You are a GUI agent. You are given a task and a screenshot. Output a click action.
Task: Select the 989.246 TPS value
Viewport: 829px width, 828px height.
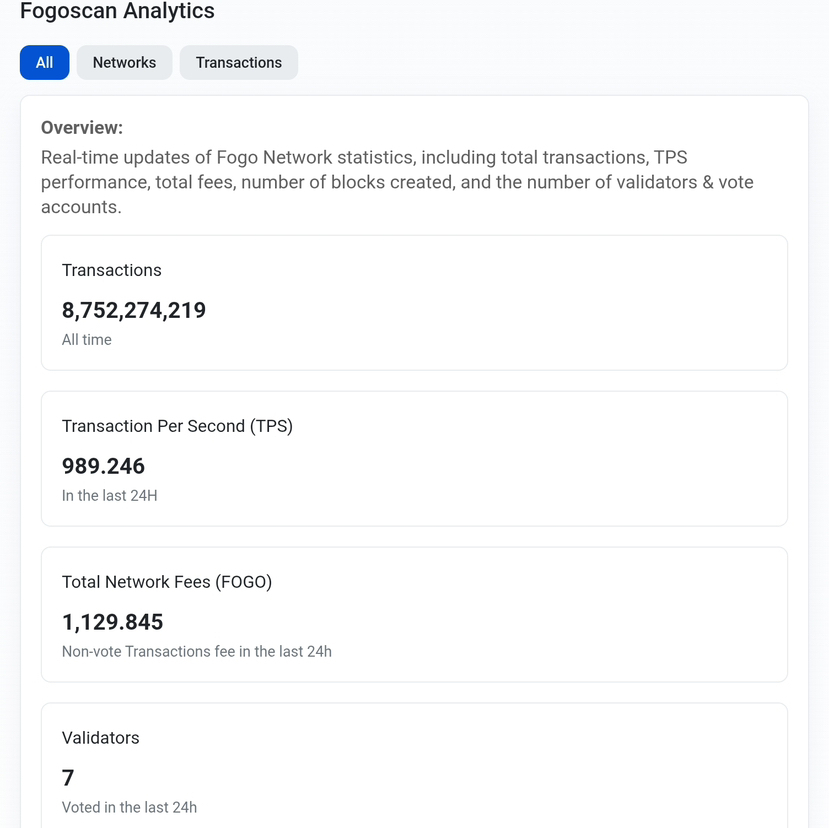click(103, 466)
